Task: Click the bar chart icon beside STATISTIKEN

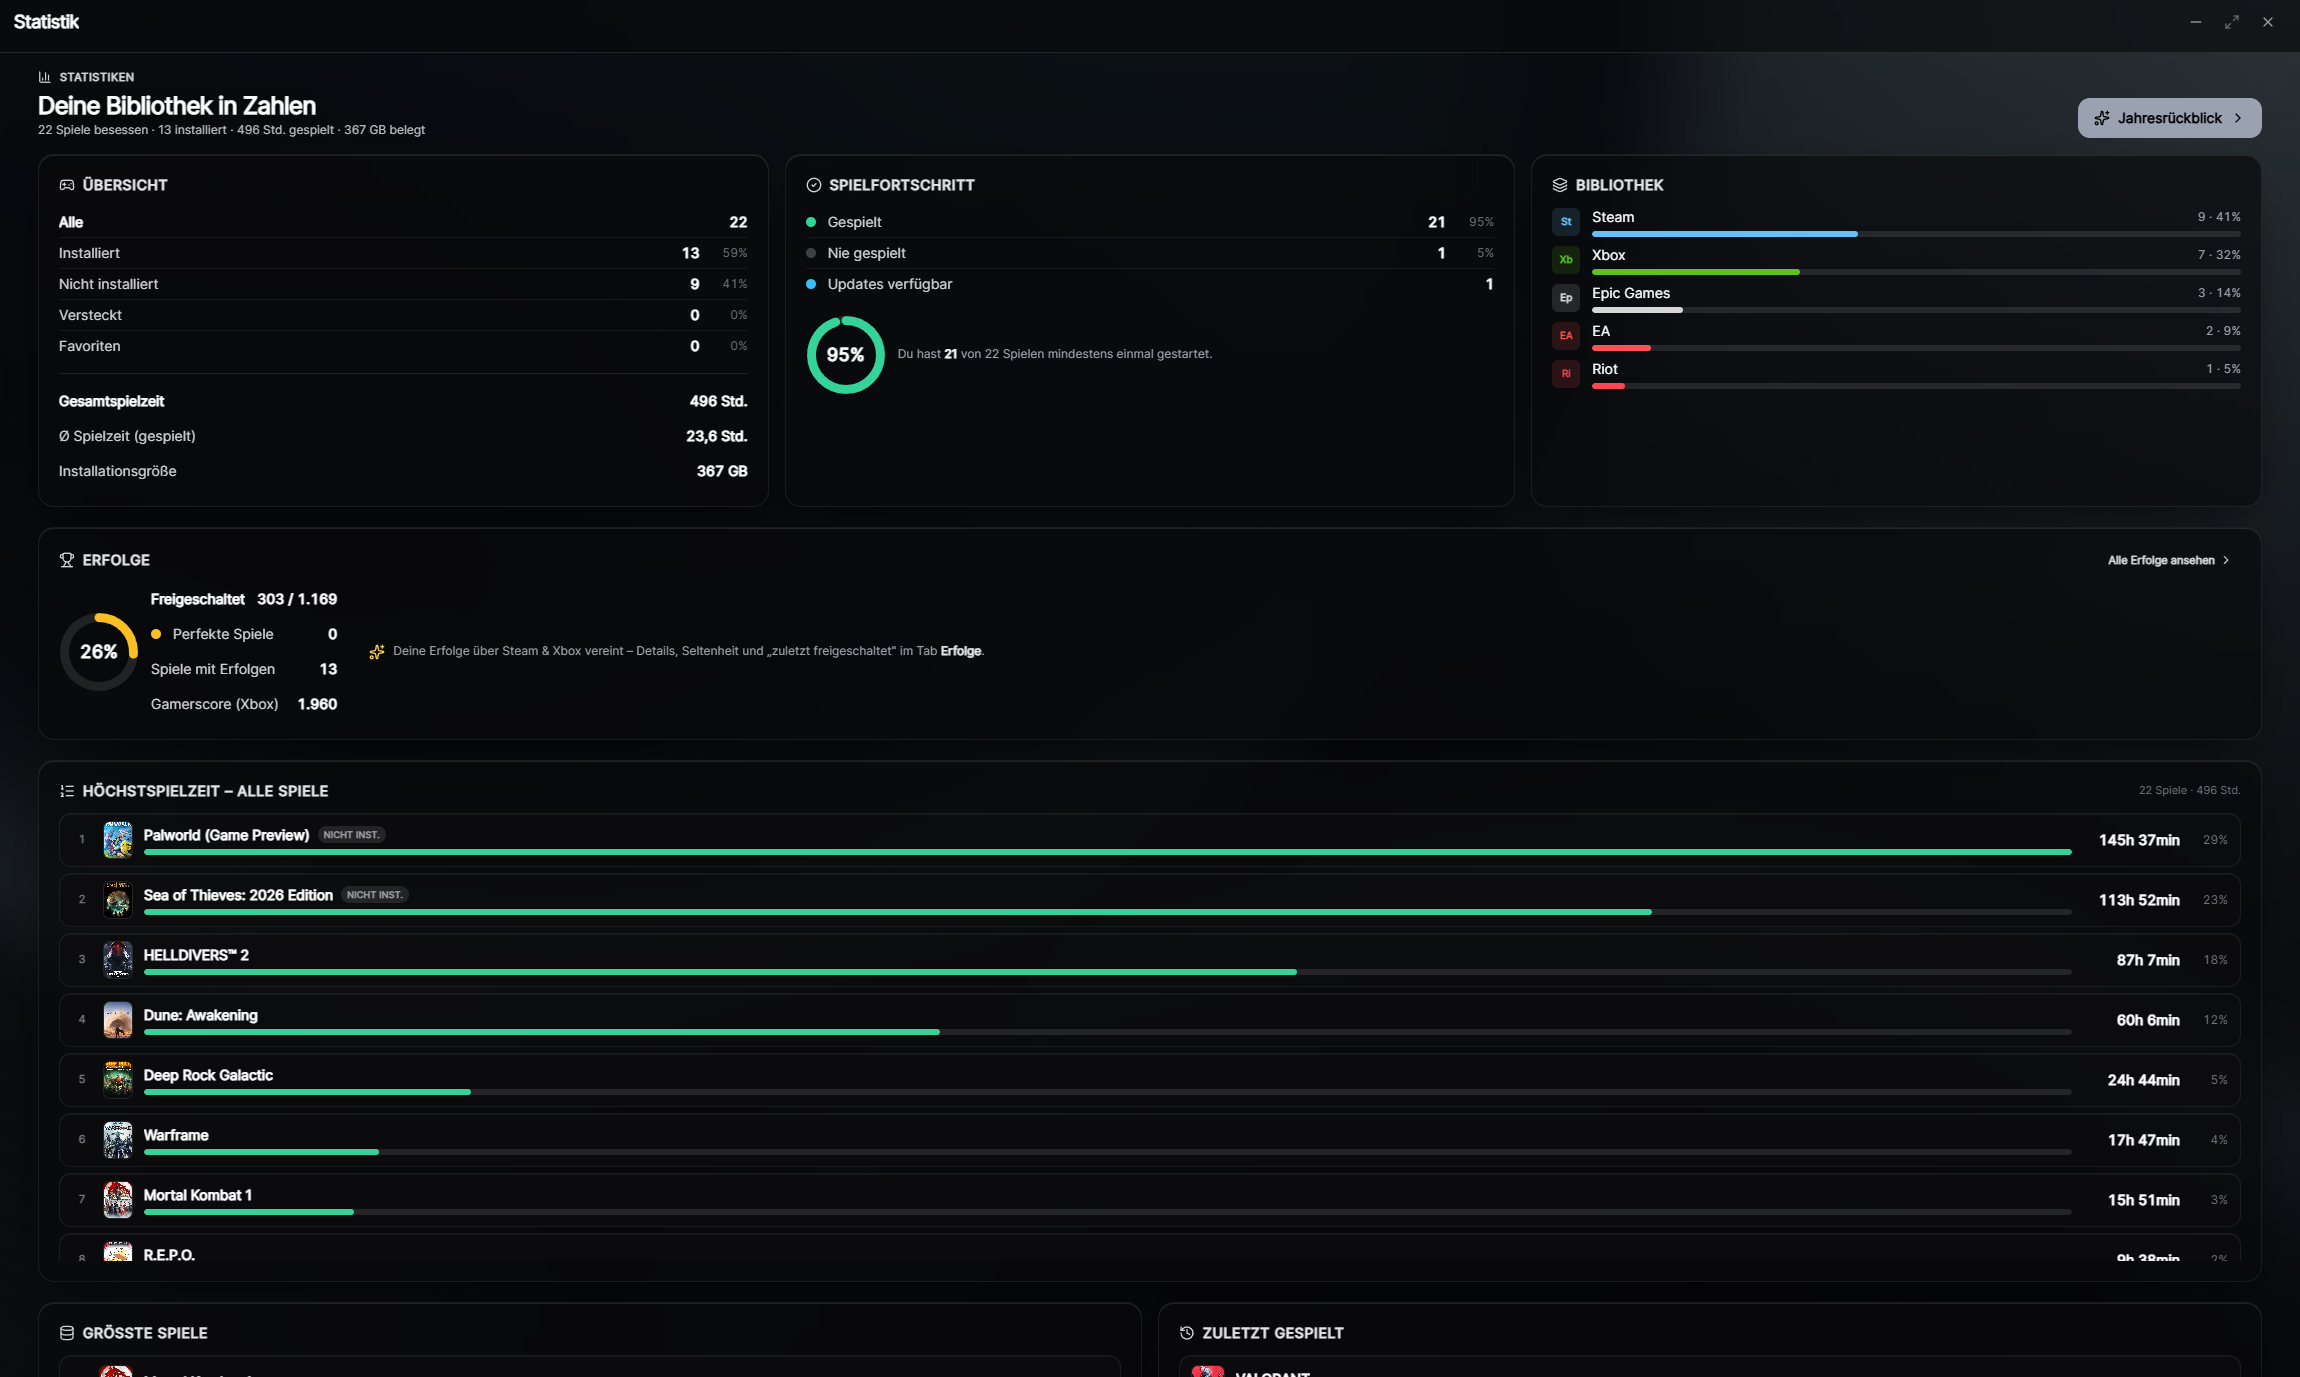Action: coord(44,77)
